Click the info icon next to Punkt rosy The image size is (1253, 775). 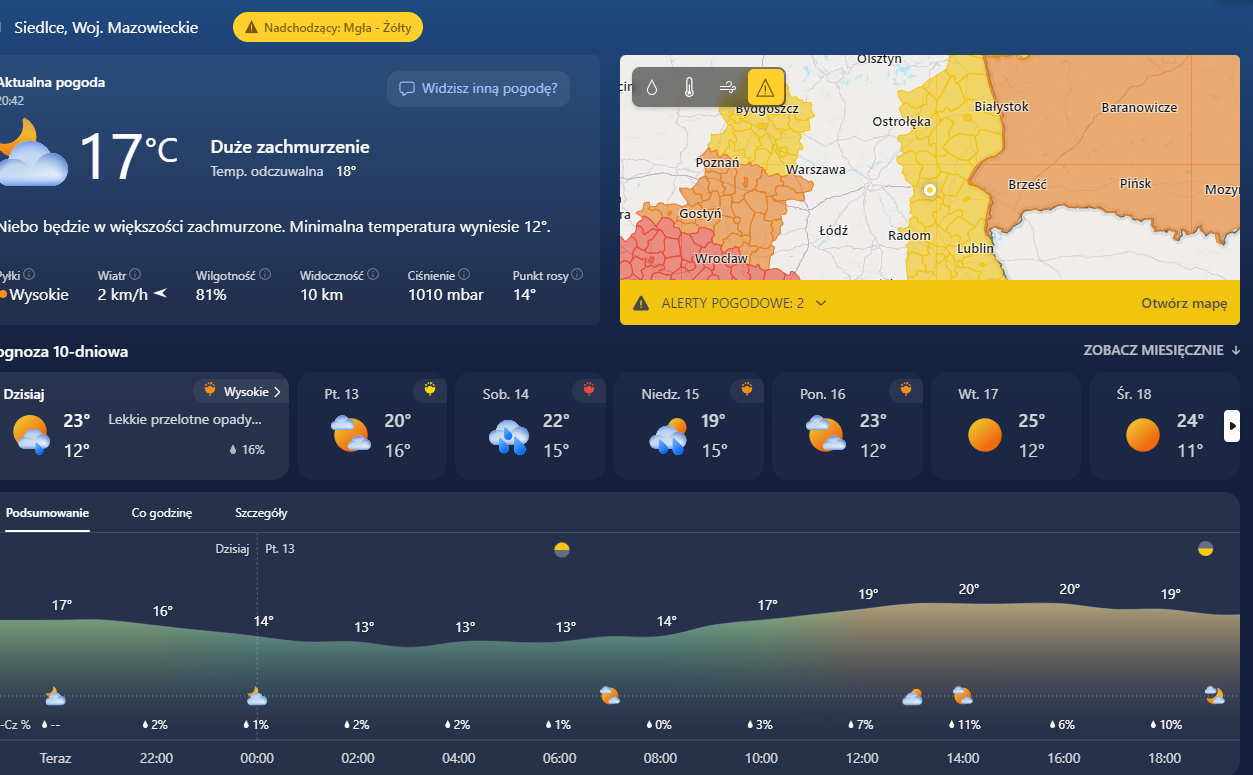(577, 274)
